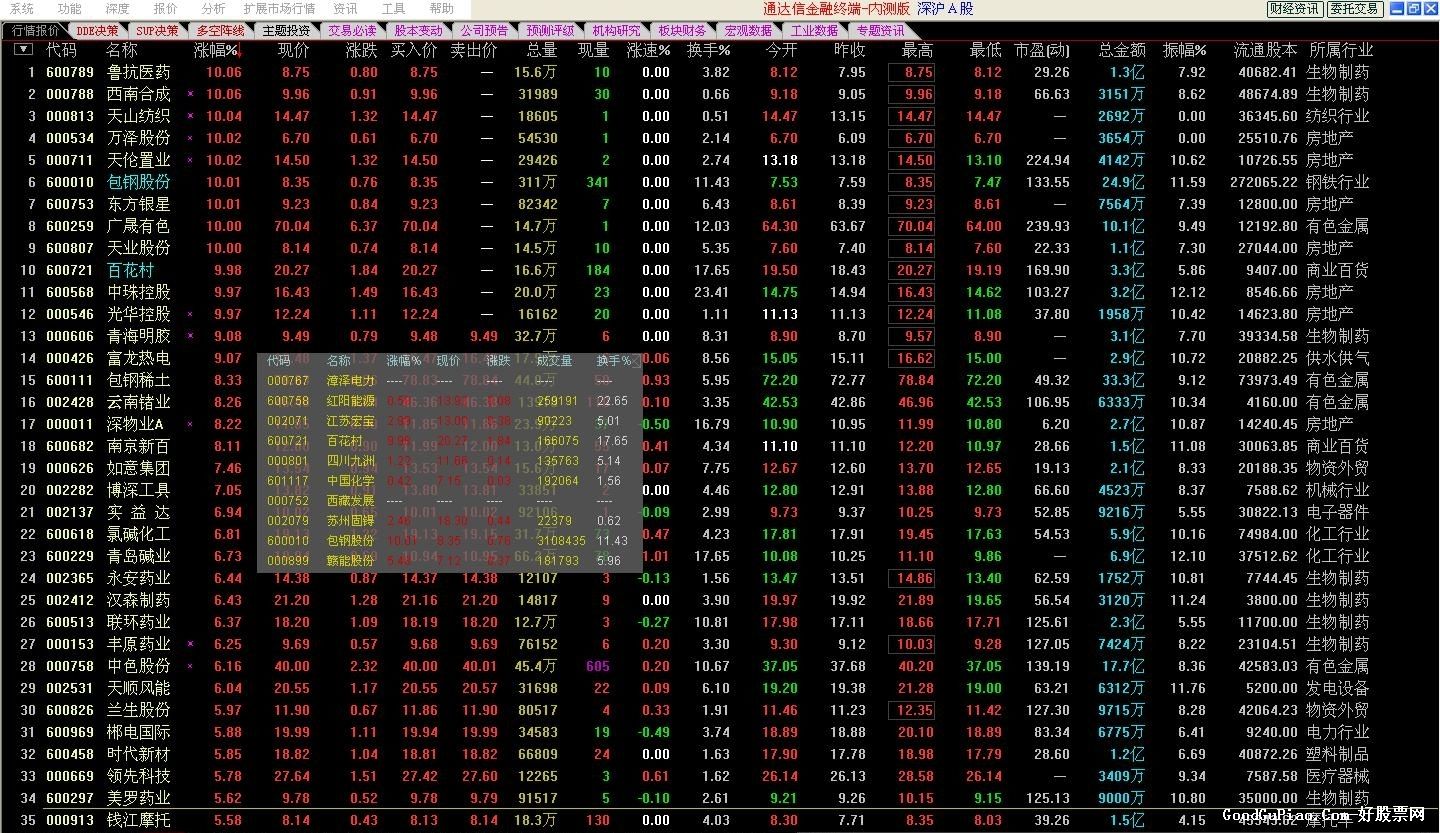
Task: Sort by the 流通股本 column header
Action: click(1265, 50)
